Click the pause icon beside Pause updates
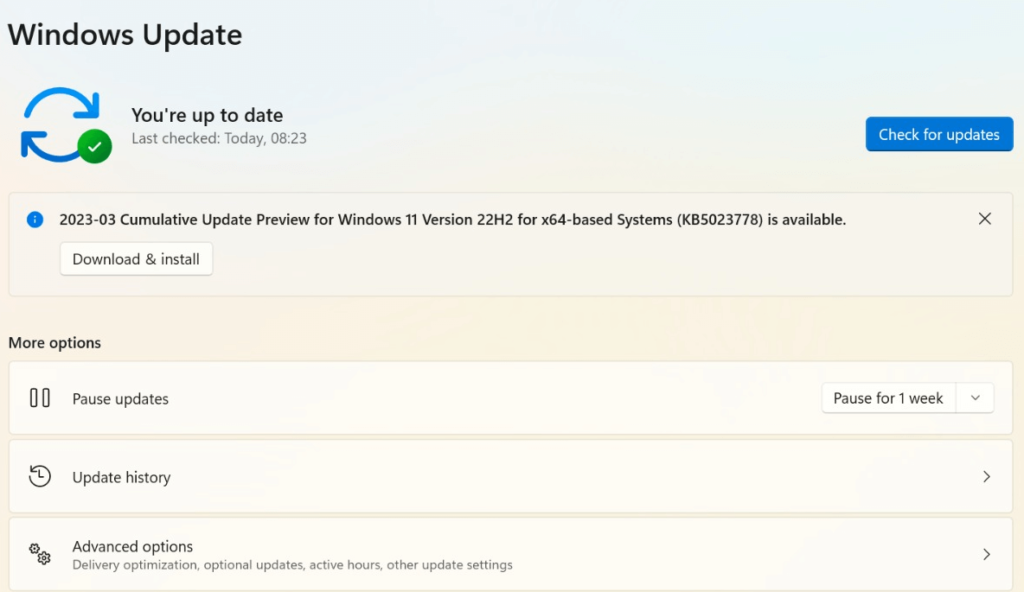The image size is (1024, 592). (40, 398)
